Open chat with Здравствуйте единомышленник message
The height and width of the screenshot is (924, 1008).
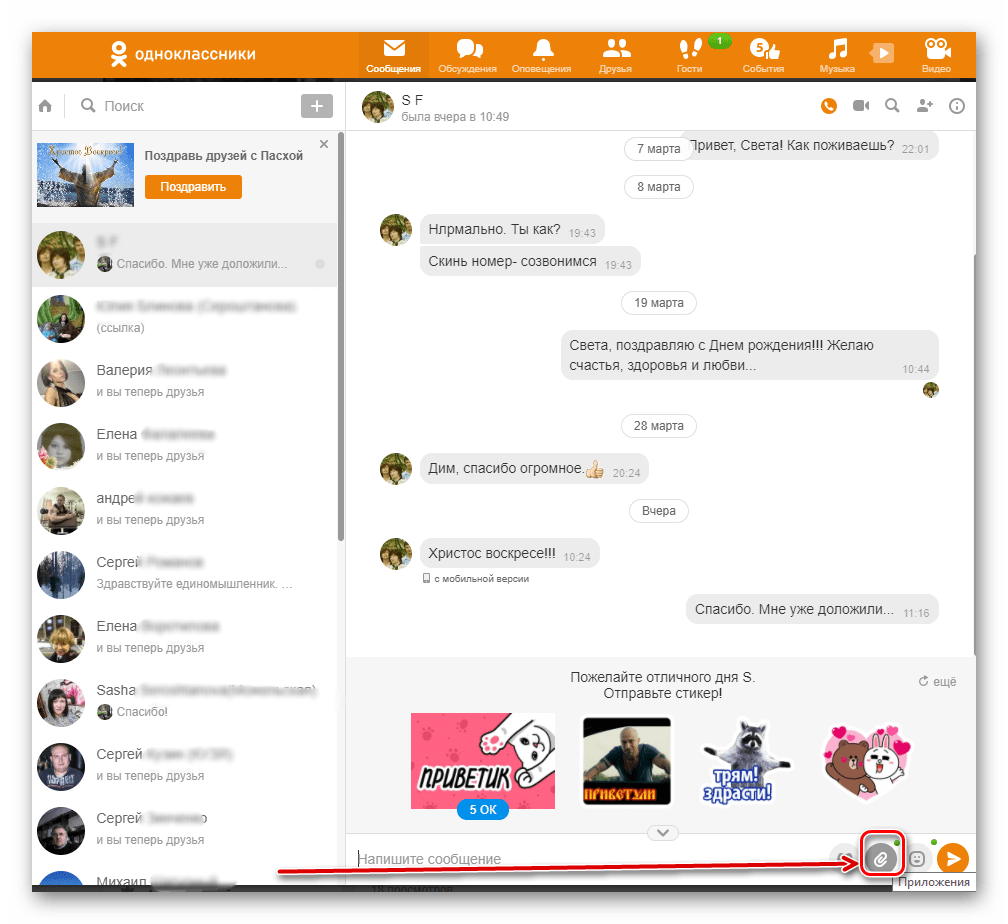tap(184, 574)
